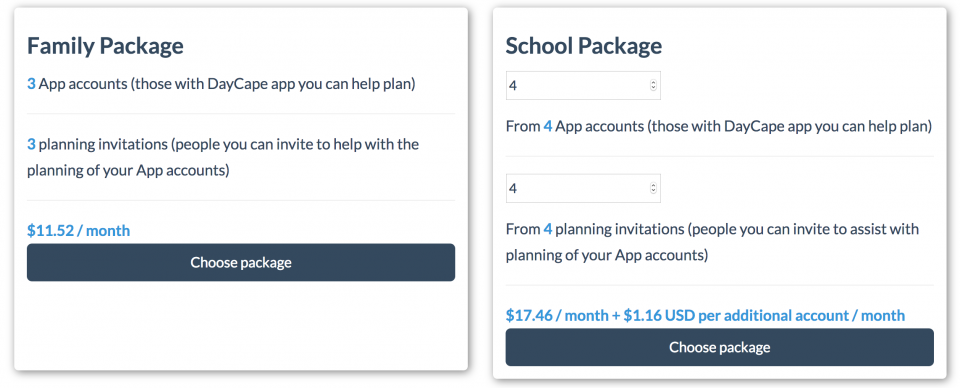960x388 pixels.
Task: Select the $11.52 / month price text
Action: coord(78,231)
